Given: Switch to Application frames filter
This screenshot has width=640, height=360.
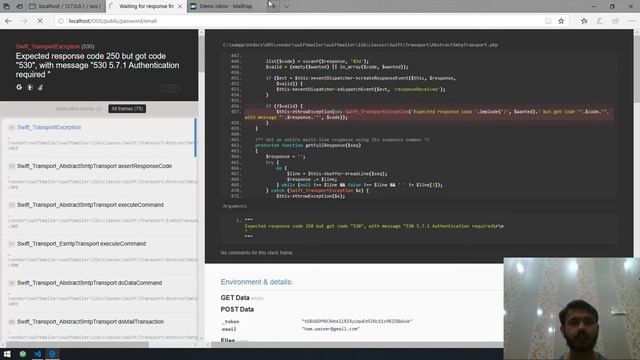Looking at the screenshot, I should (79, 109).
